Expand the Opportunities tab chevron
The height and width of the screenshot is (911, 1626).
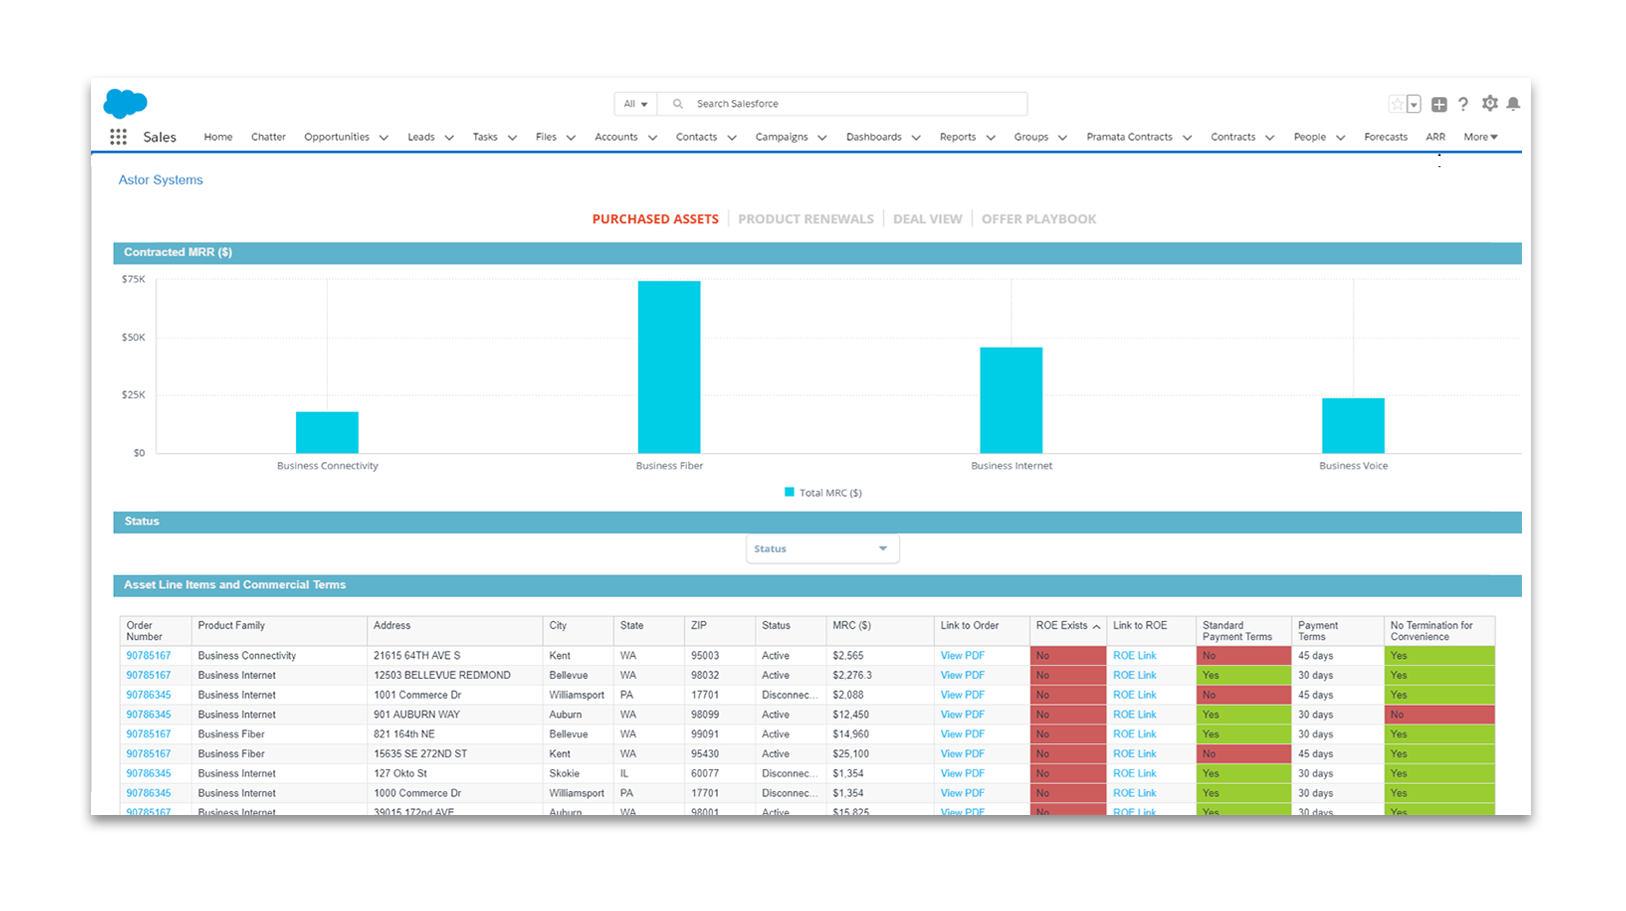(x=384, y=138)
